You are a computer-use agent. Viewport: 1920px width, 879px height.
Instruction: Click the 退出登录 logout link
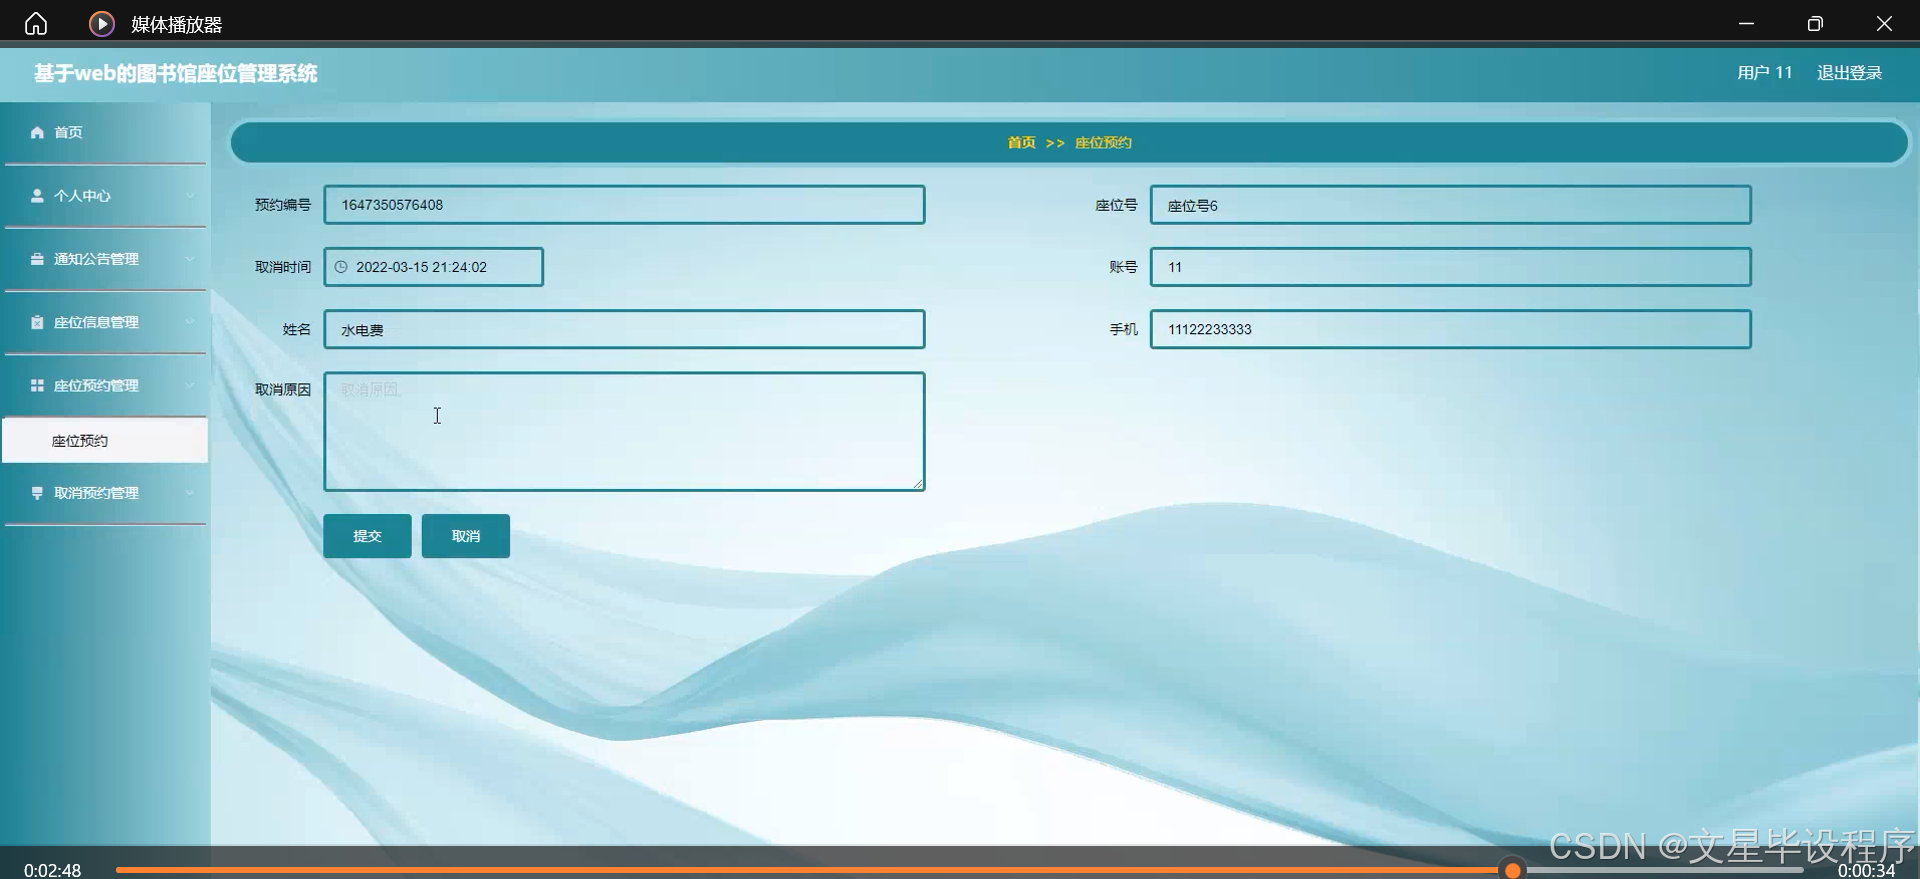pyautogui.click(x=1849, y=73)
